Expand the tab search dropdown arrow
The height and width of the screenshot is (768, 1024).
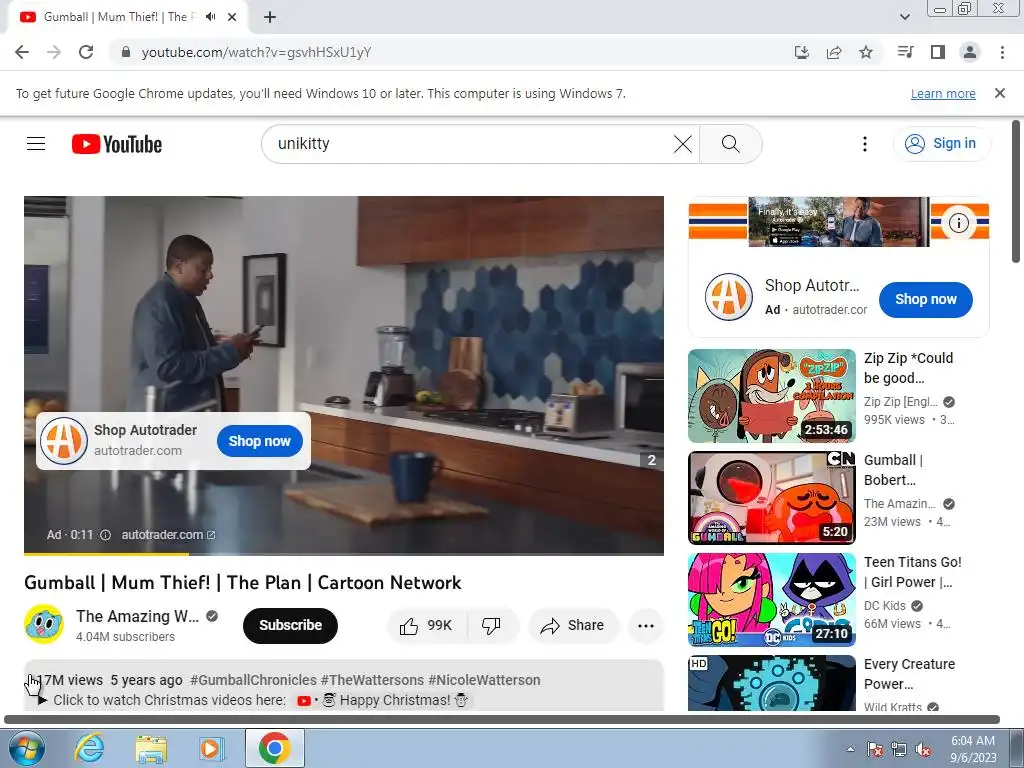[904, 17]
